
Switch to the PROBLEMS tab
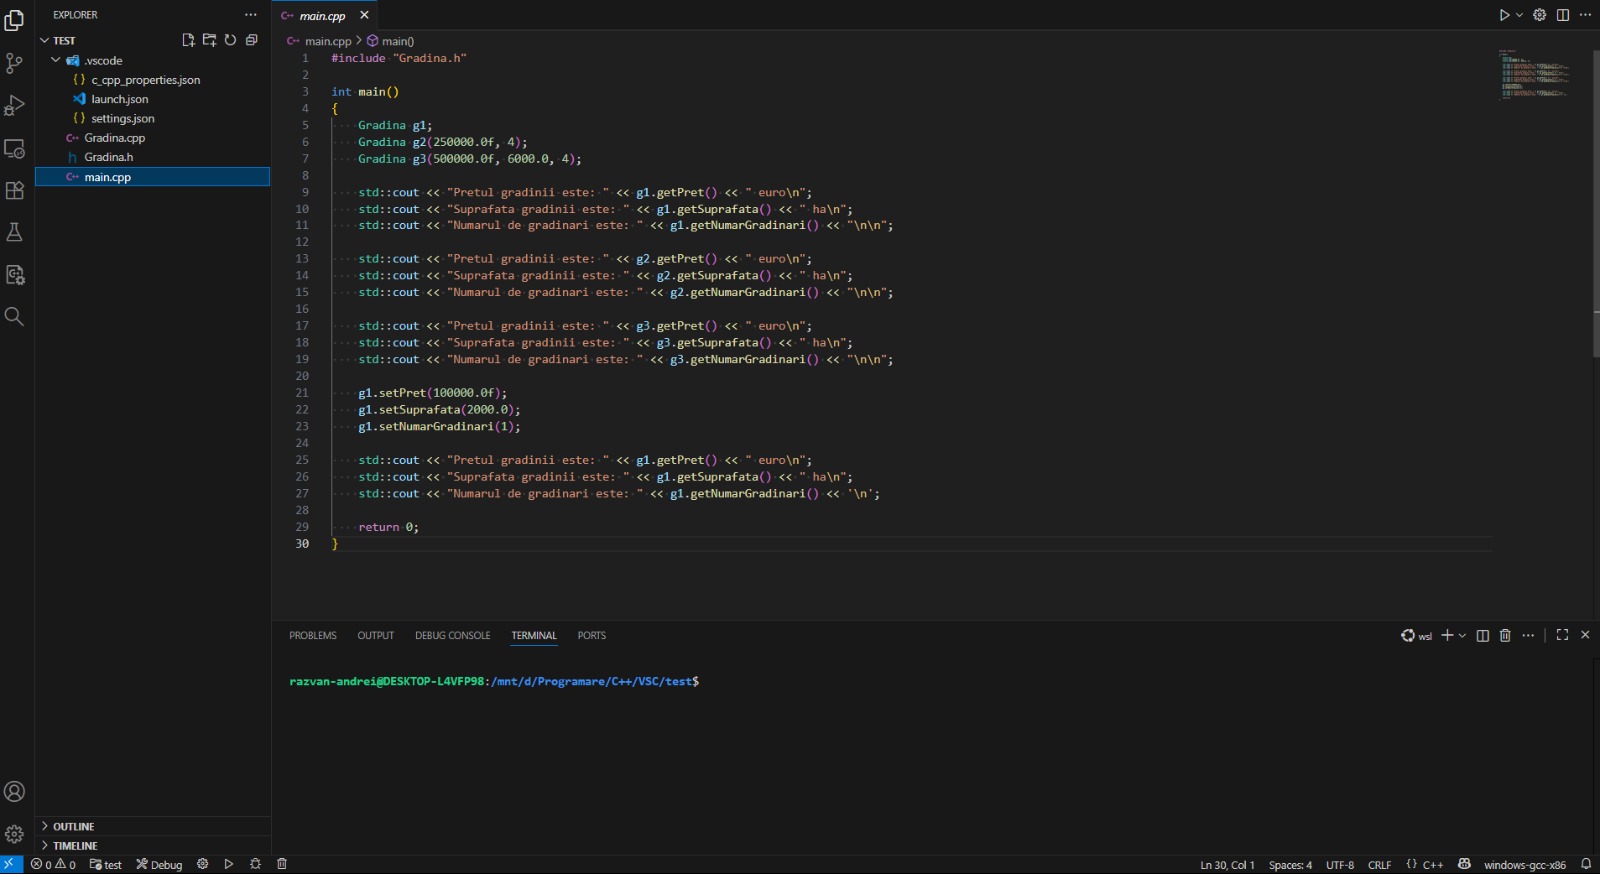313,636
